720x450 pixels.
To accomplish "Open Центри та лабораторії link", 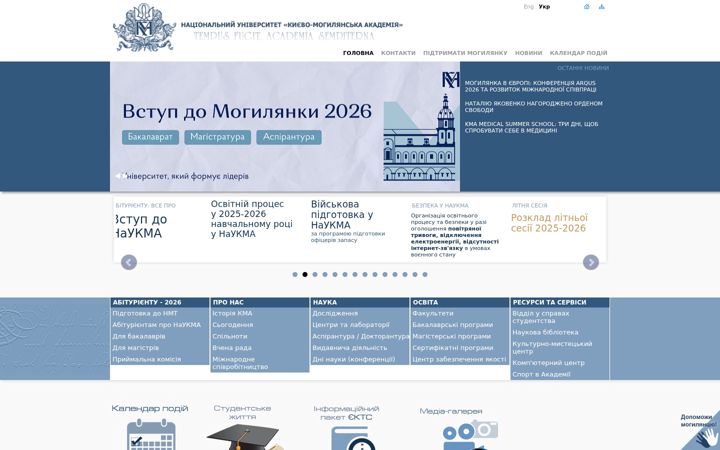I will tap(351, 325).
